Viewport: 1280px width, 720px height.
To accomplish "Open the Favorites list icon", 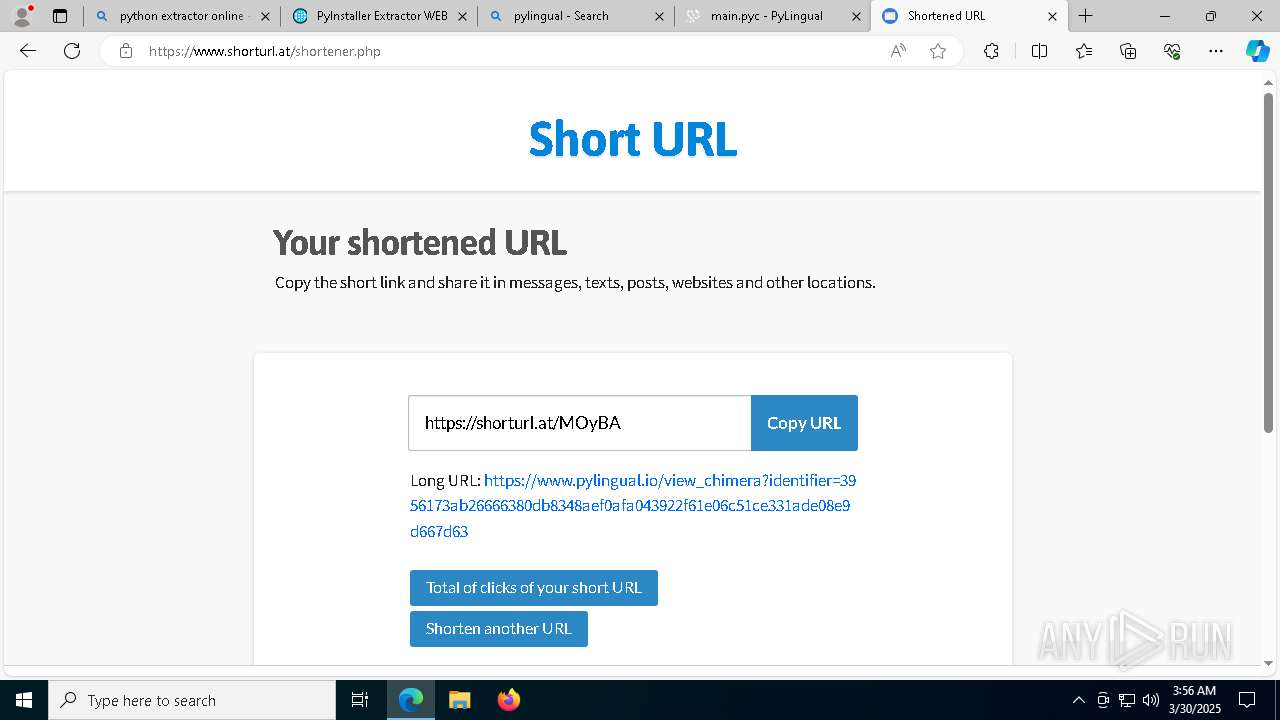I will 1084,51.
